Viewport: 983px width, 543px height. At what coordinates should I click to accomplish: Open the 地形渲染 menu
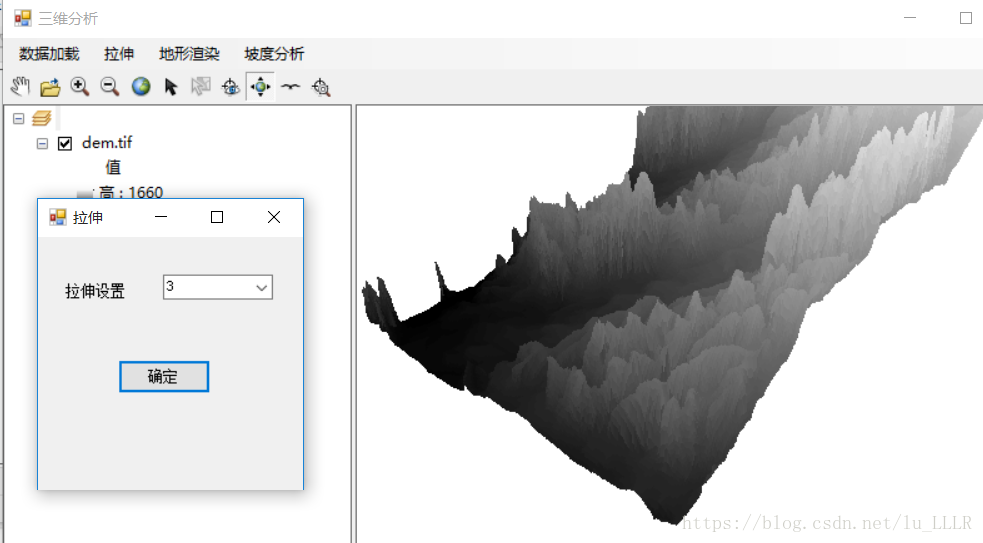189,54
